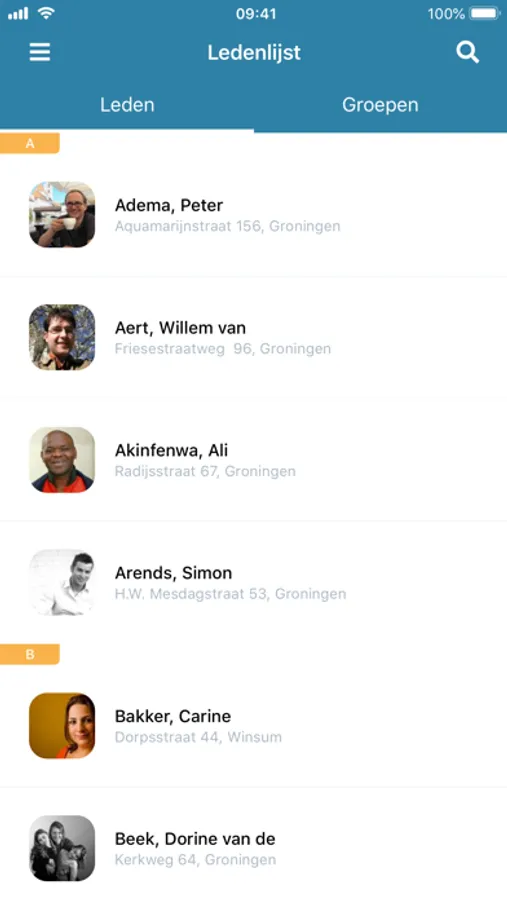Open the Arends, Simon entry
507x900 pixels.
tap(253, 583)
